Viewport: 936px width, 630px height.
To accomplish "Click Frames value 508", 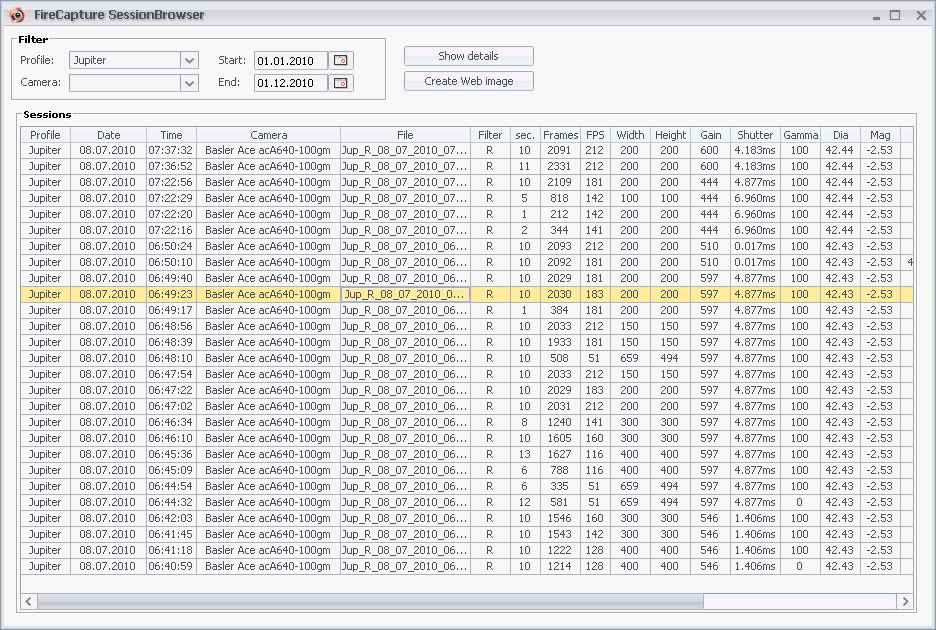I will (x=559, y=358).
